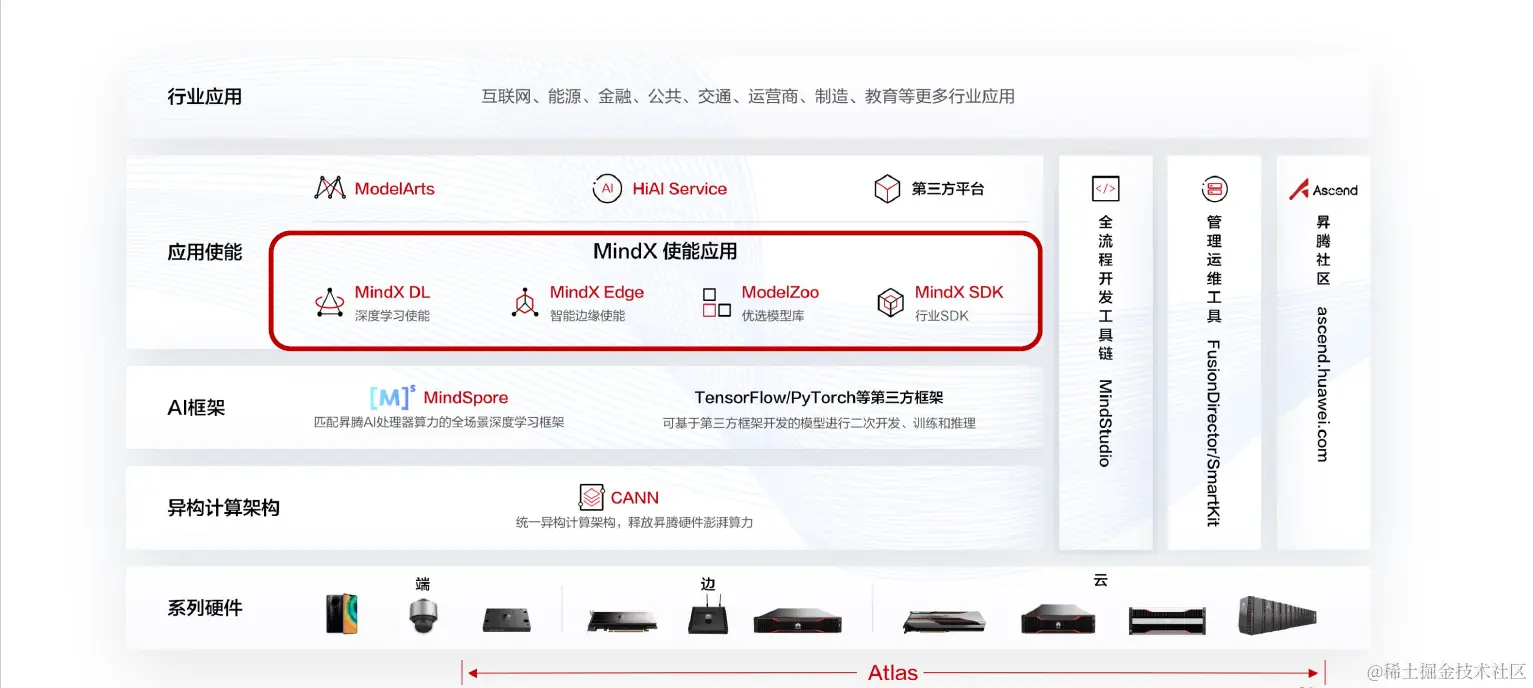Click the vertical 昇腾社区 text

[x=1323, y=250]
